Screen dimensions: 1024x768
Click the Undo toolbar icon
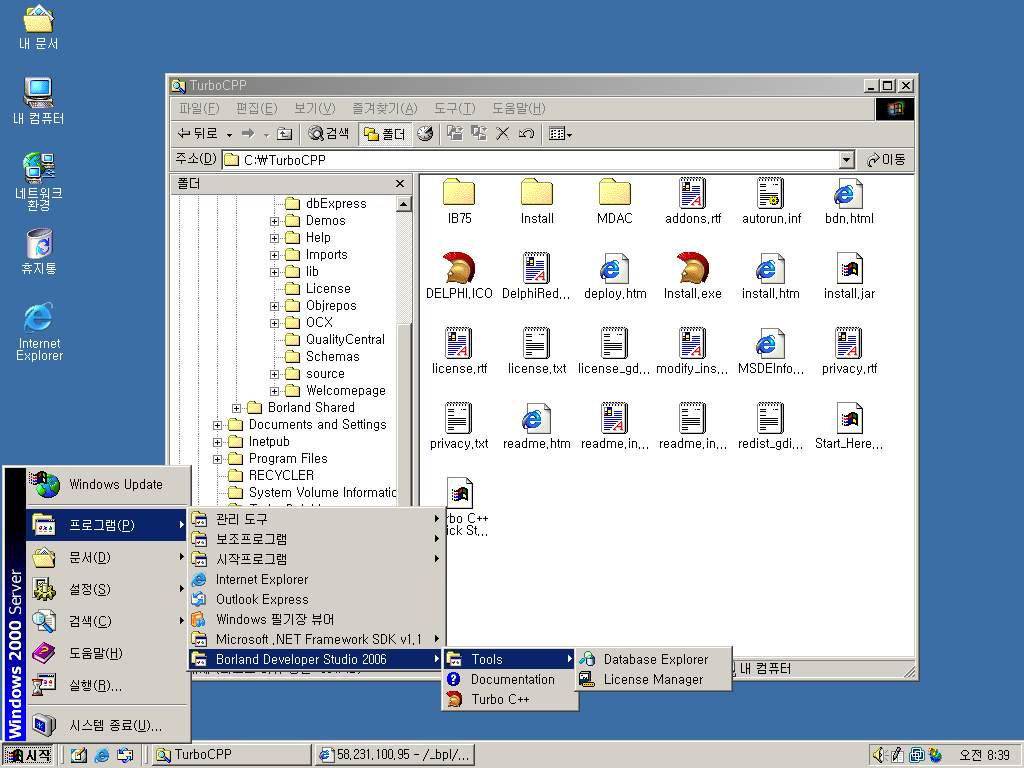tap(526, 133)
